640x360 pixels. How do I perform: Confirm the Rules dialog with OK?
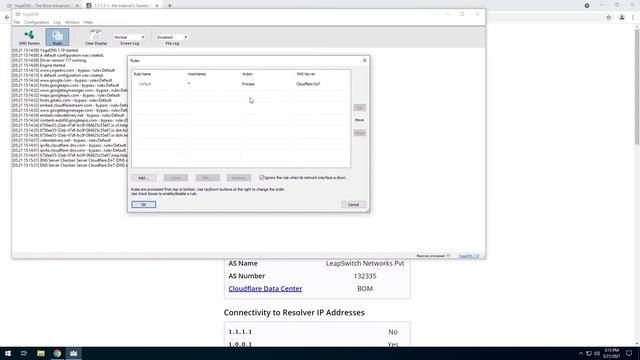[144, 204]
